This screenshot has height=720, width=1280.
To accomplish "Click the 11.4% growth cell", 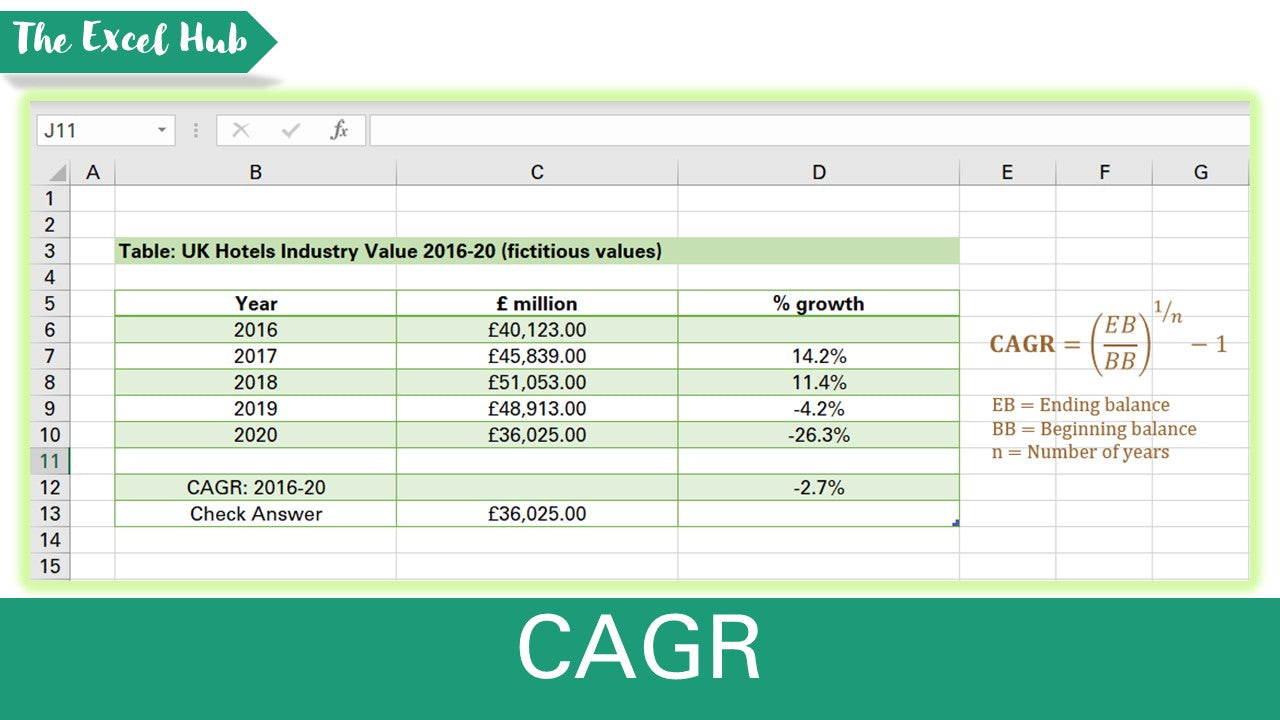I will pyautogui.click(x=819, y=382).
